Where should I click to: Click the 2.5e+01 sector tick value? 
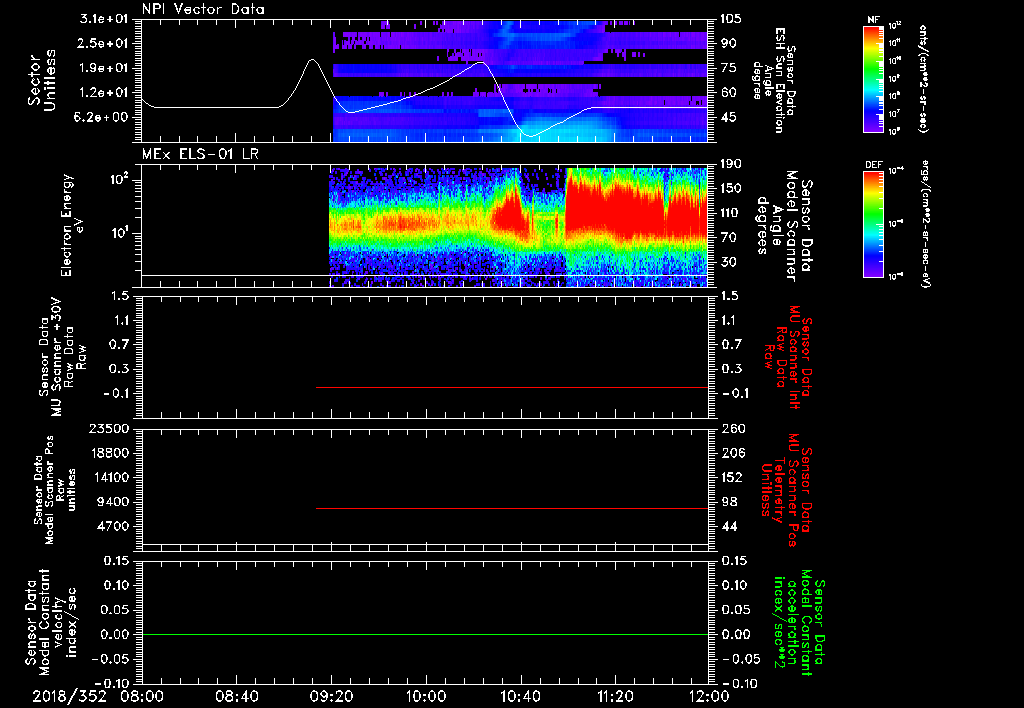pos(104,43)
